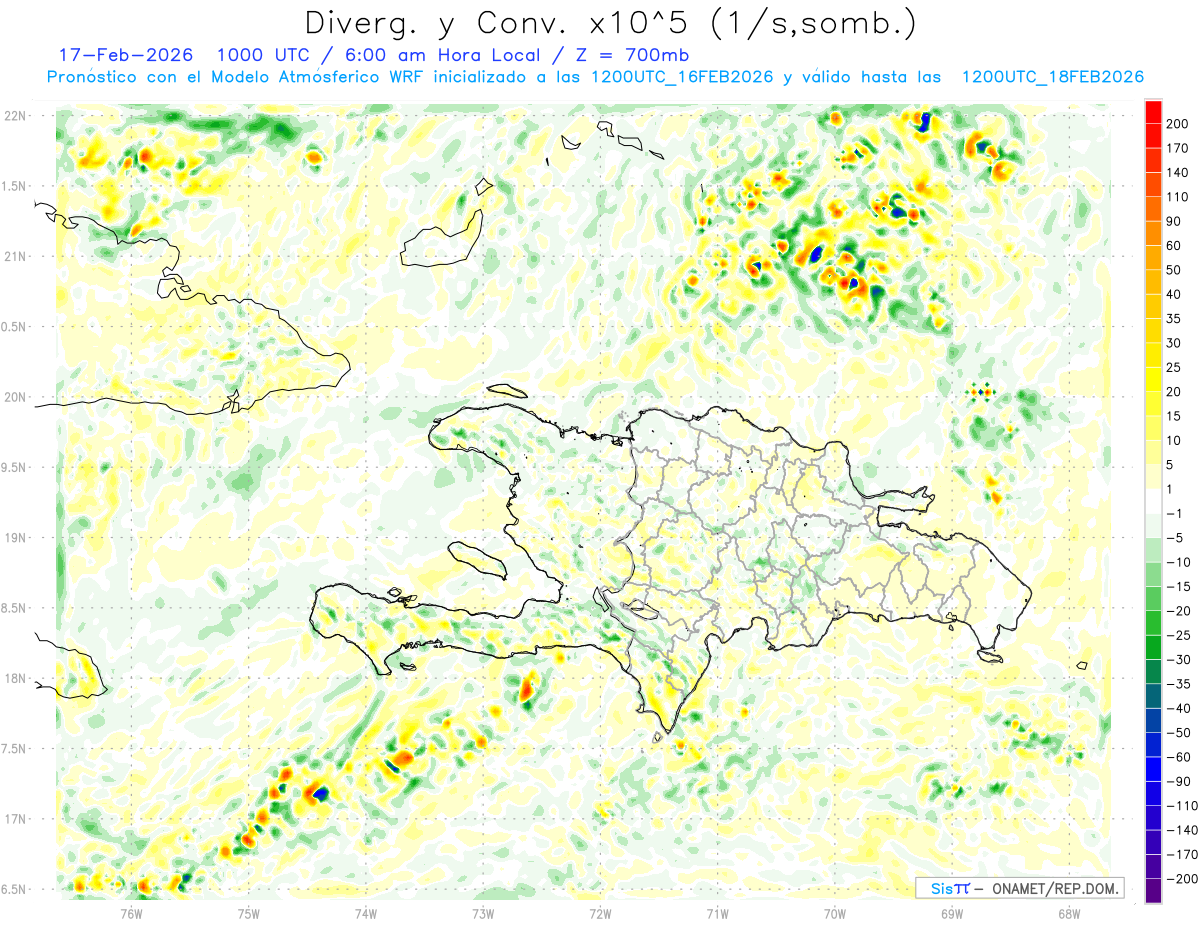
Task: Click the "17N" latitude label
Action: [15, 820]
